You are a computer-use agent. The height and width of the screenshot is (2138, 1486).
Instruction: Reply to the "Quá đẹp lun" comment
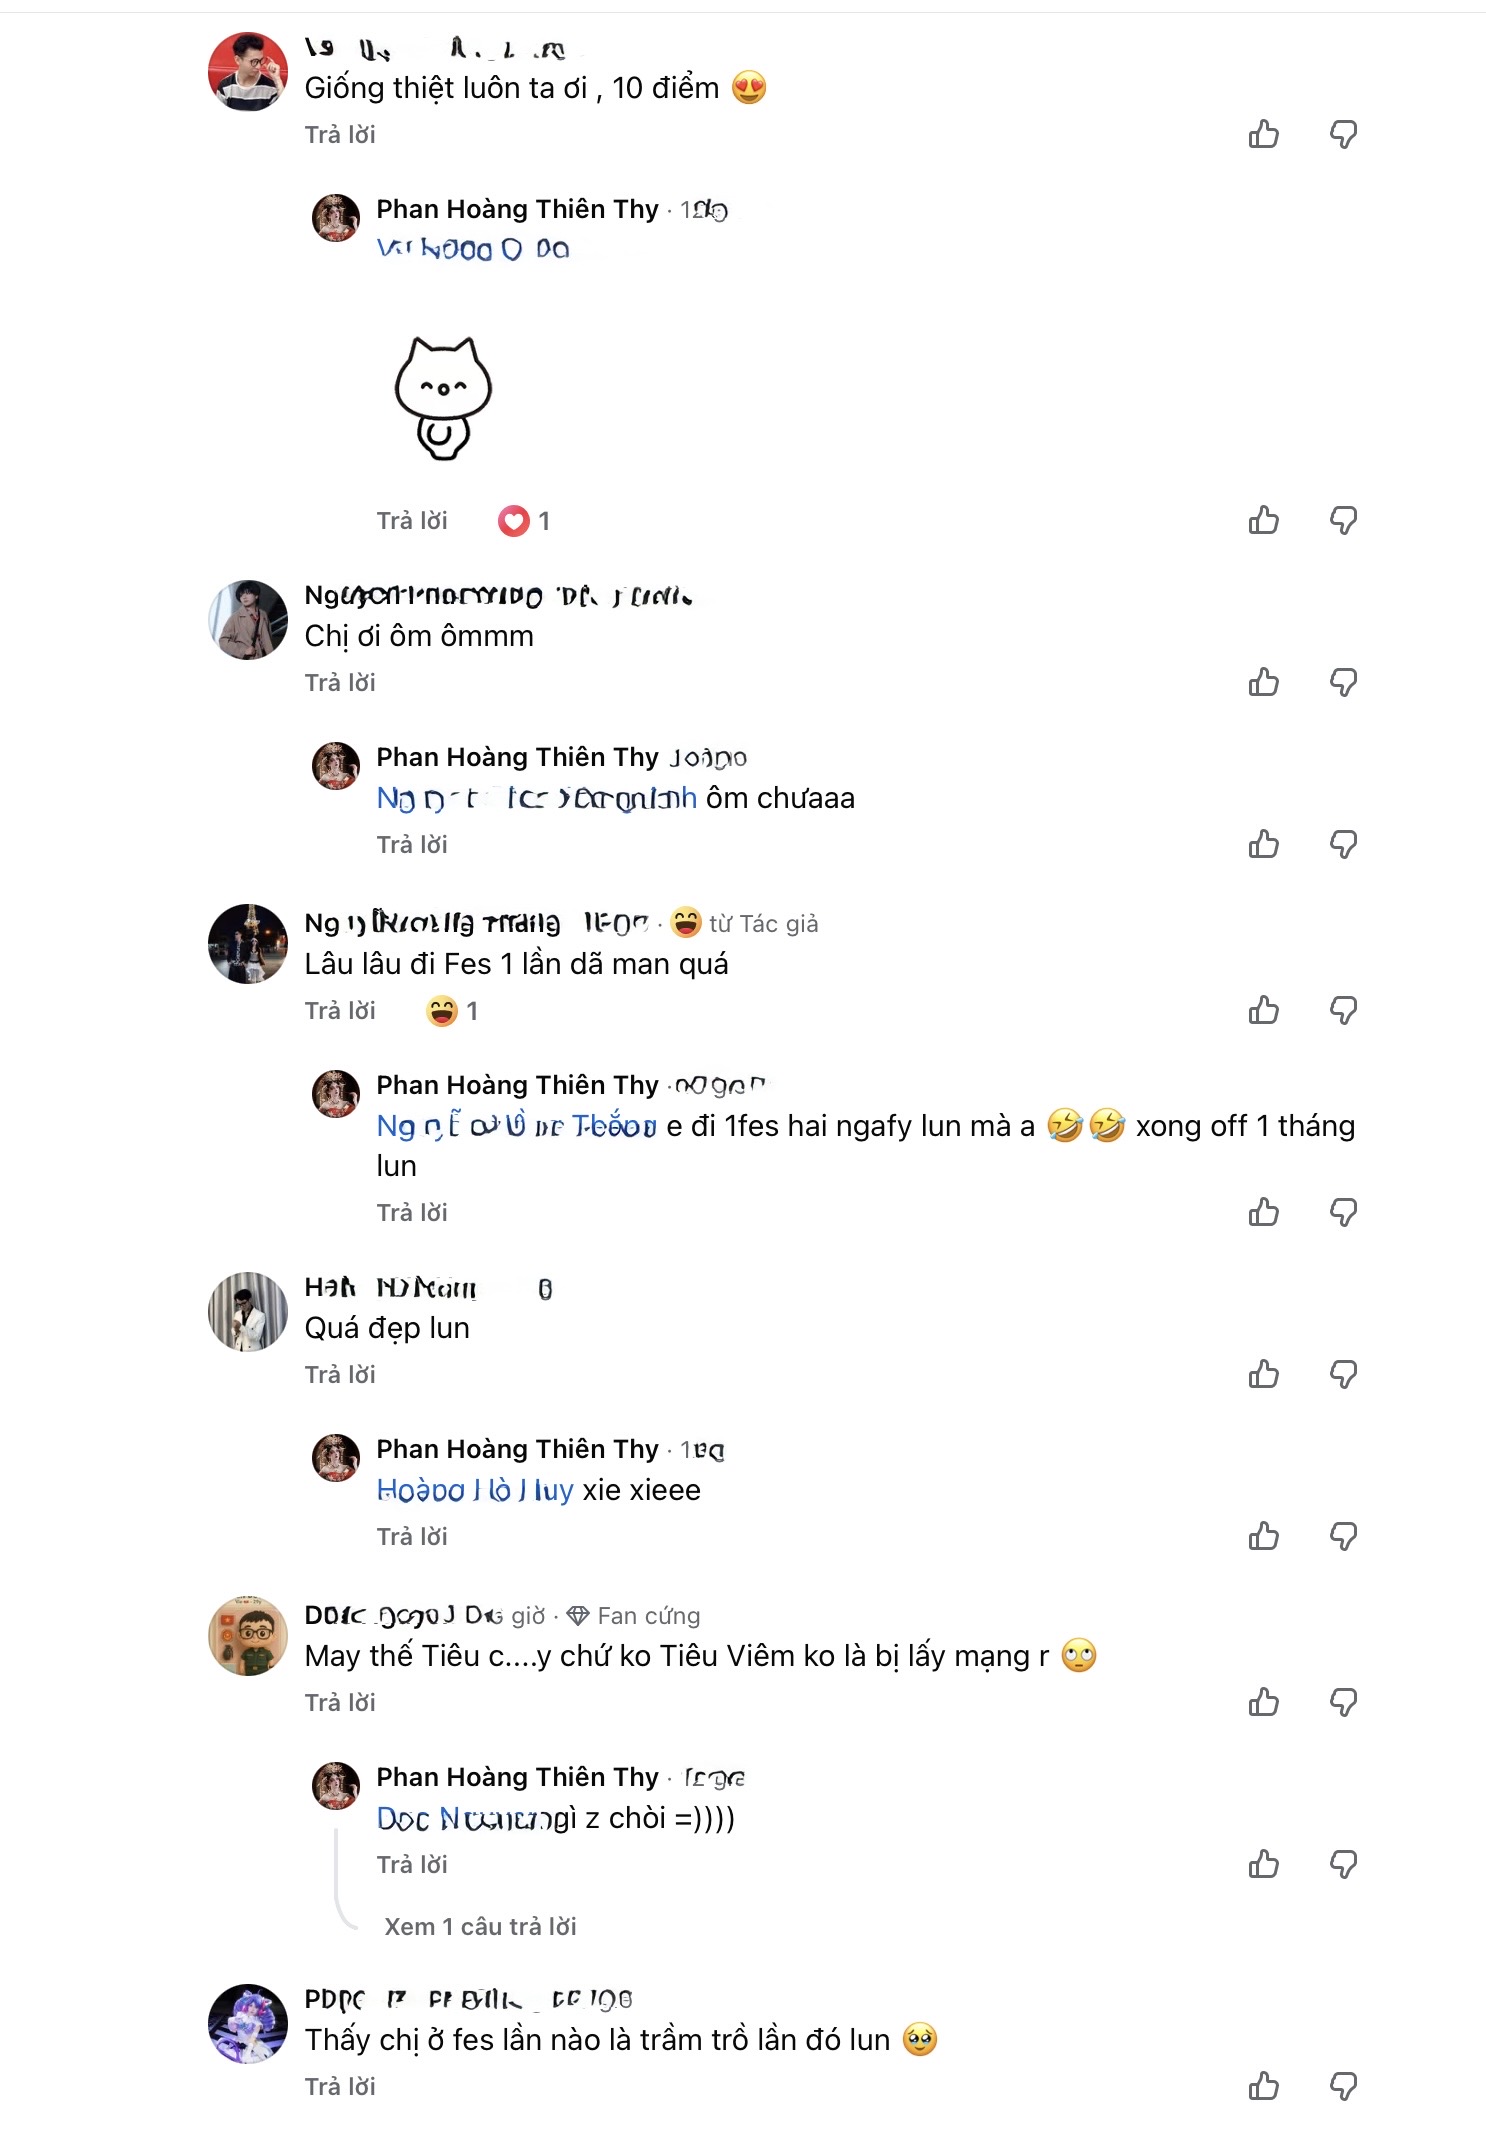point(340,1374)
